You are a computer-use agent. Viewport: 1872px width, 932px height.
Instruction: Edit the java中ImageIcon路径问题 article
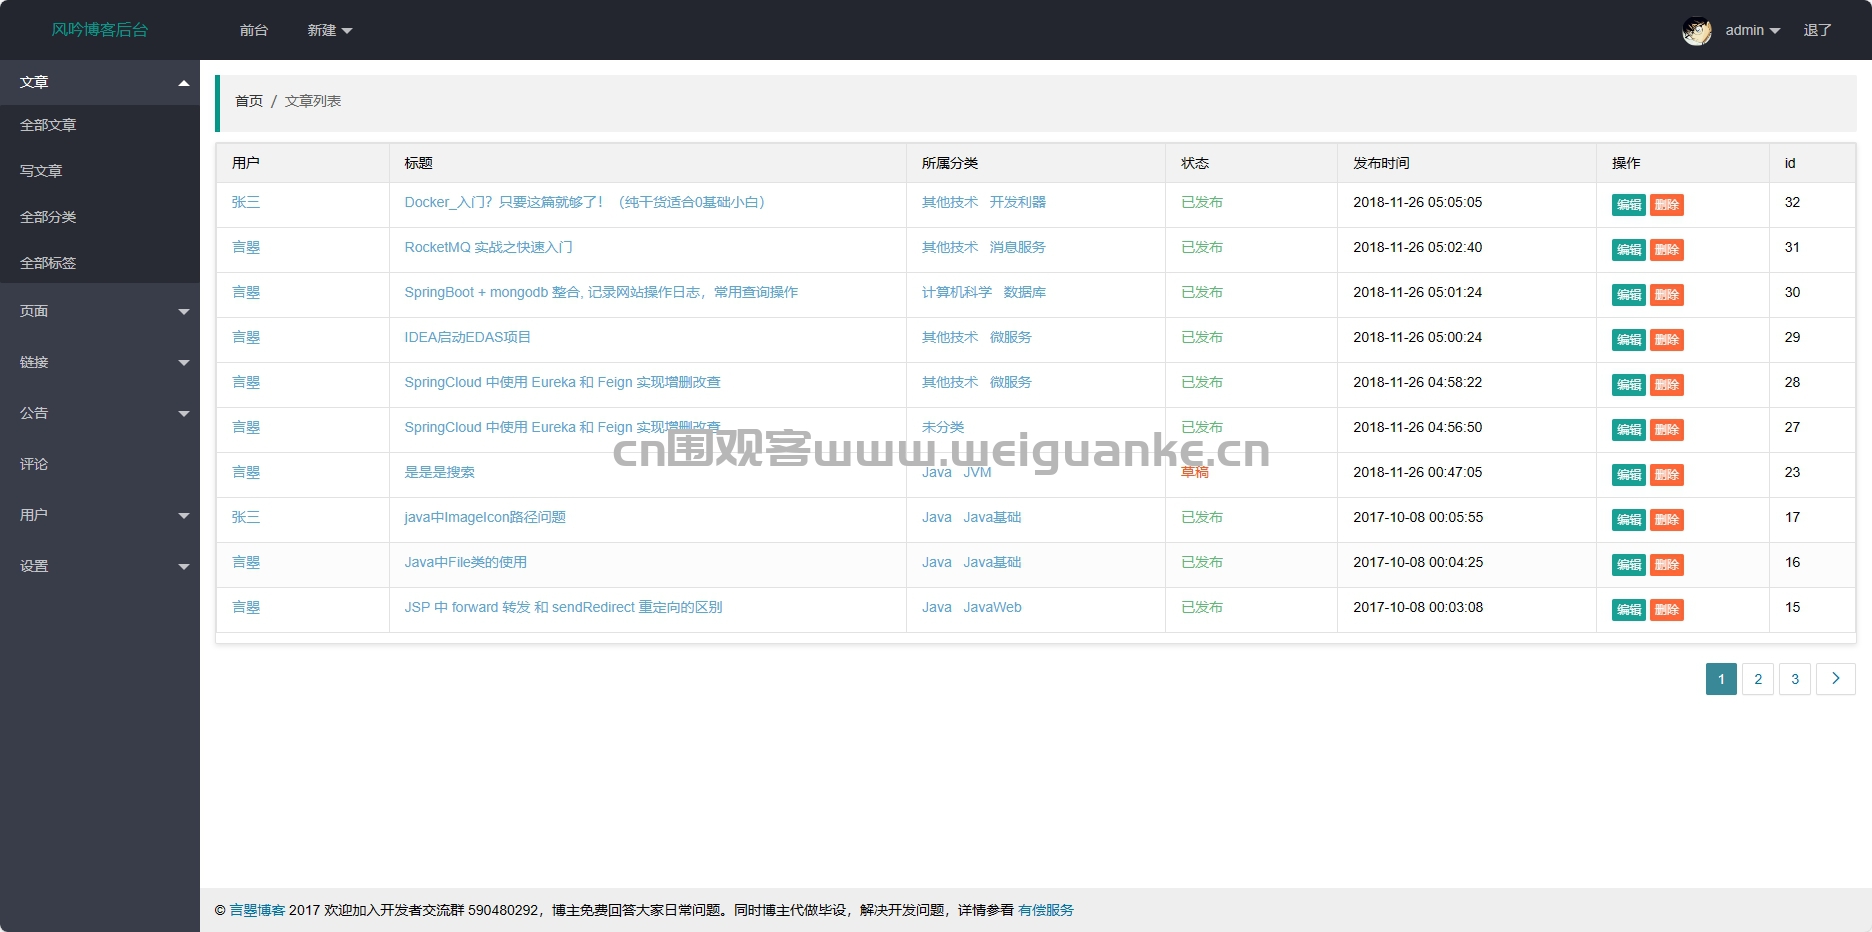click(x=1629, y=520)
